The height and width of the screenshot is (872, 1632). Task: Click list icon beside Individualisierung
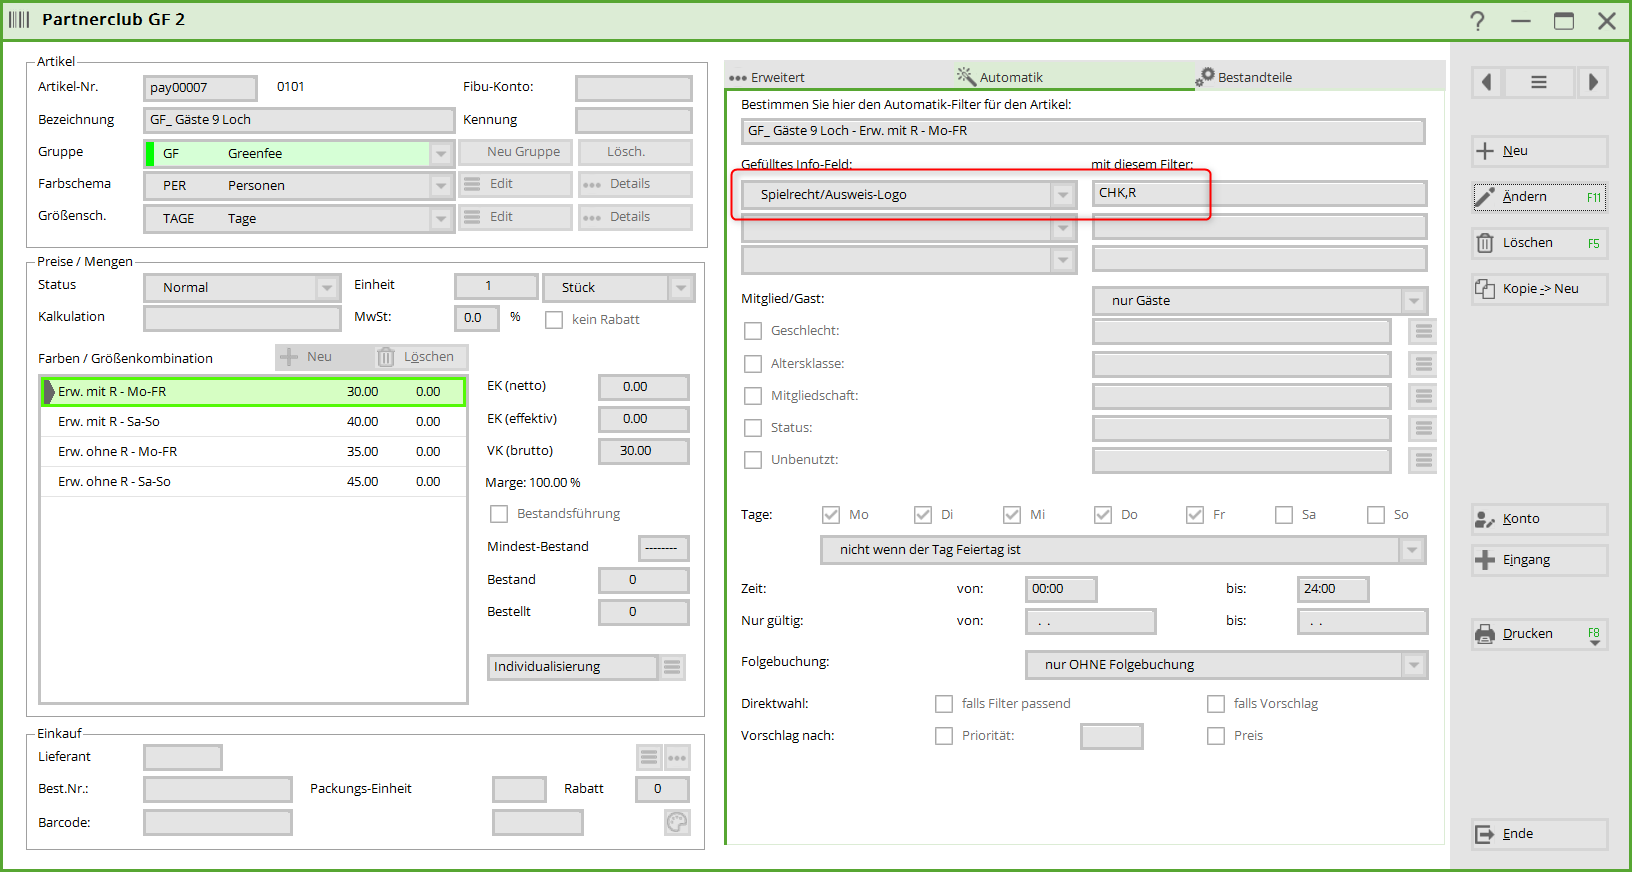point(672,667)
